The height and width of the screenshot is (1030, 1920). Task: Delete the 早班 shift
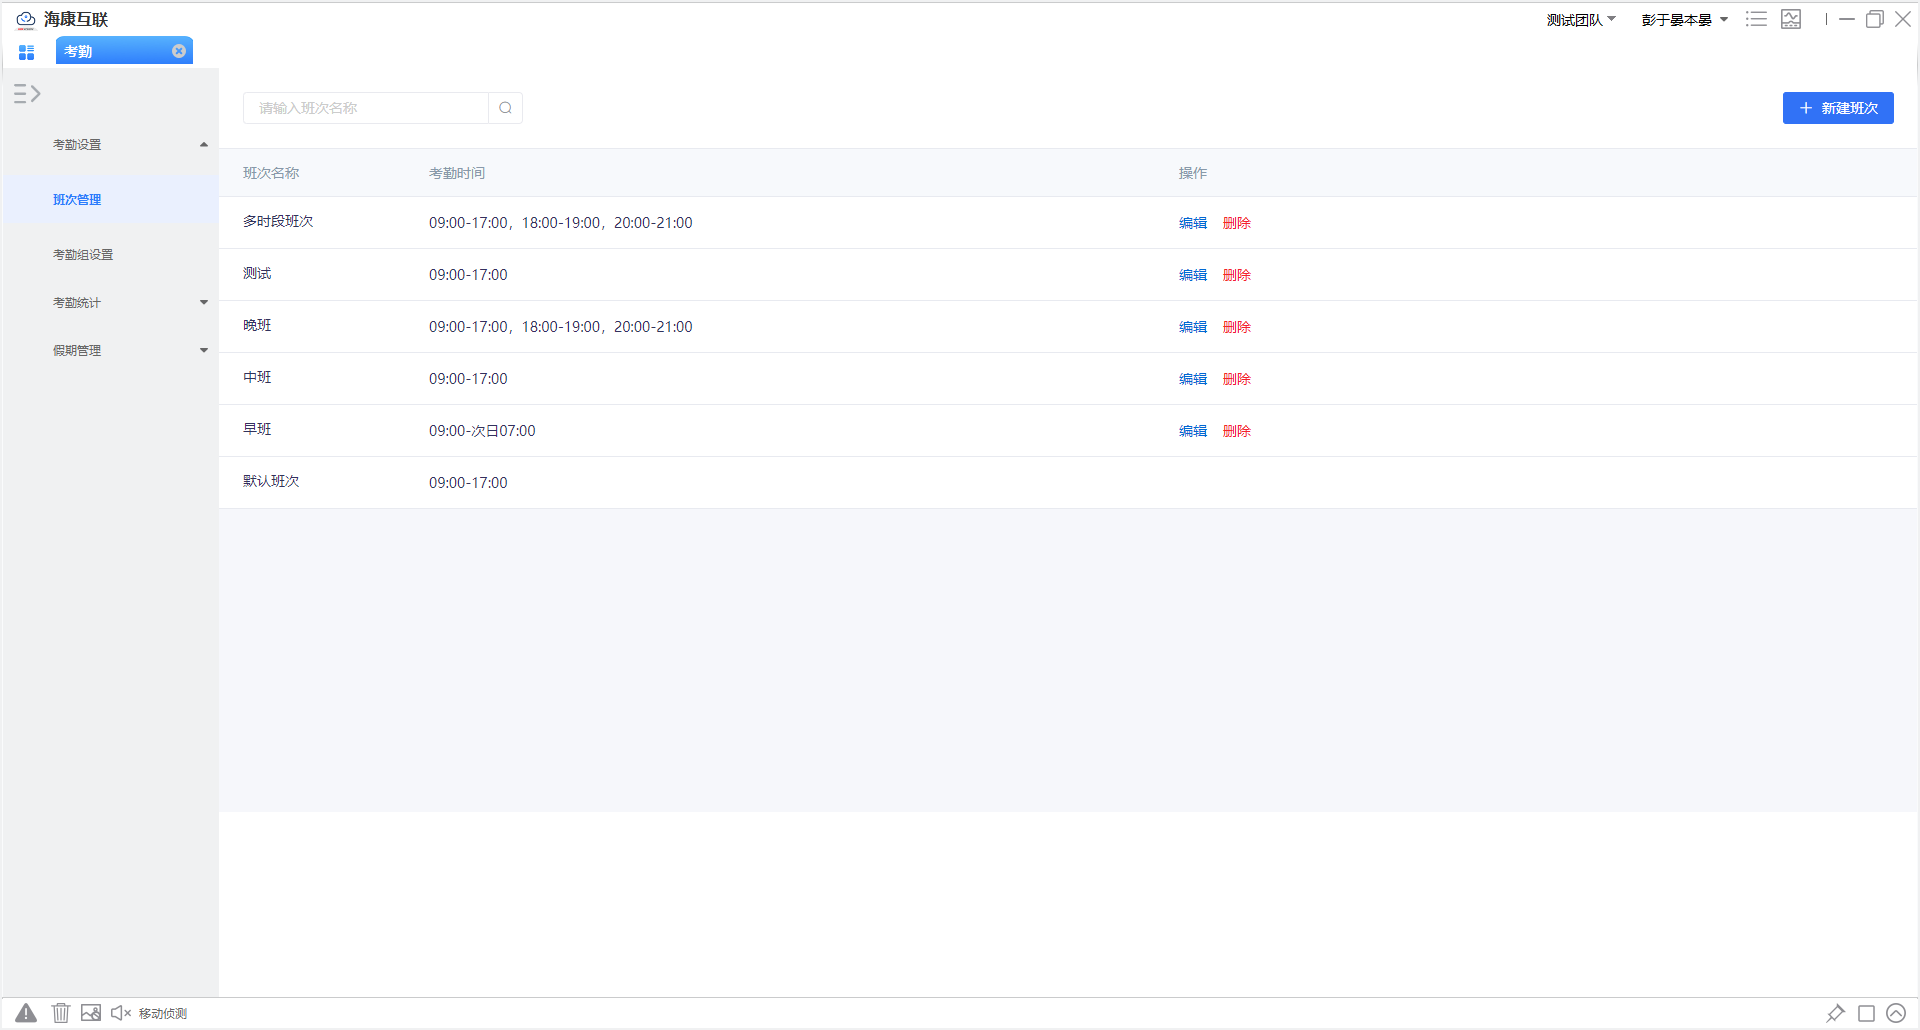tap(1237, 431)
